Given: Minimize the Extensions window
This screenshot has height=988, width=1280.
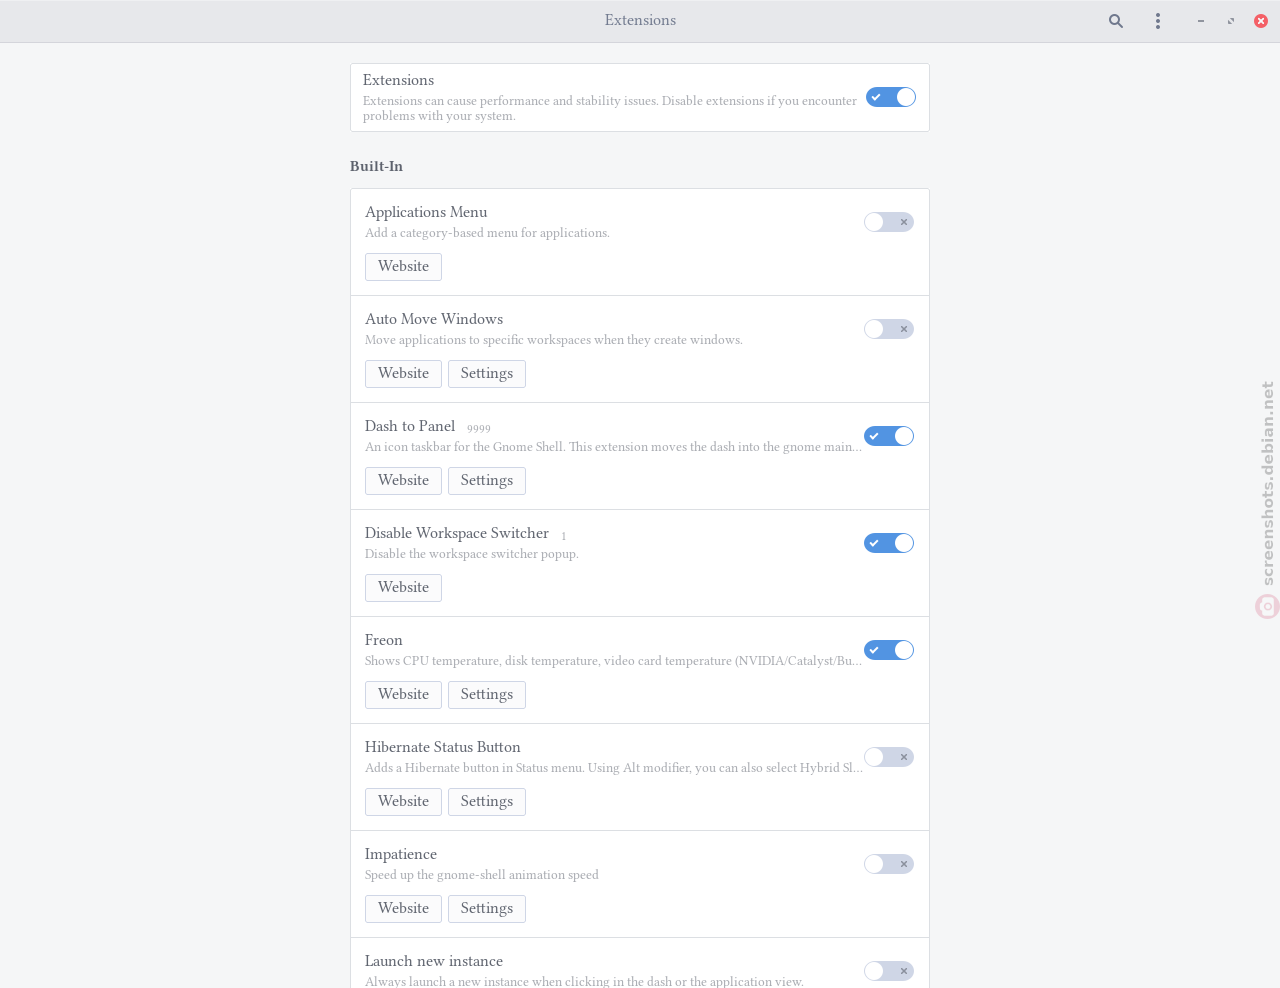Looking at the screenshot, I should pos(1201,21).
